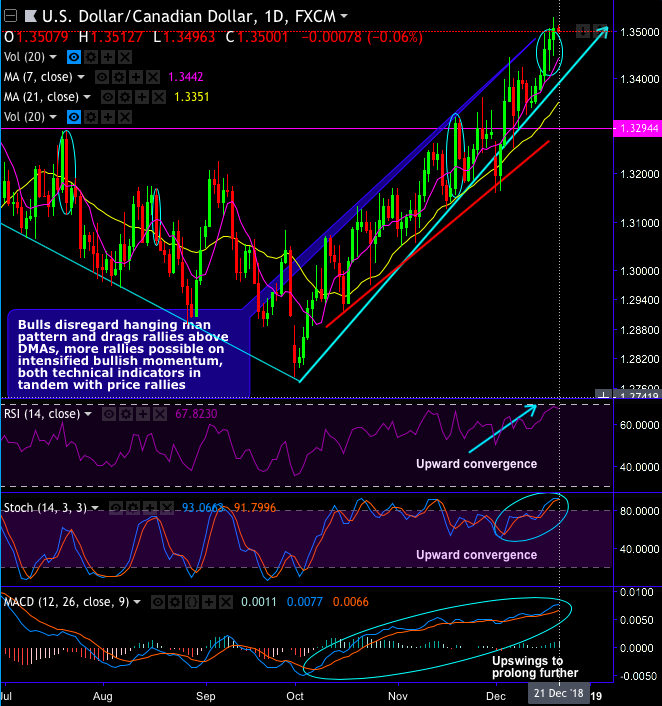Open settings gear for upper Vol (20) indicator
Image resolution: width=662 pixels, height=706 pixels.
91,57
